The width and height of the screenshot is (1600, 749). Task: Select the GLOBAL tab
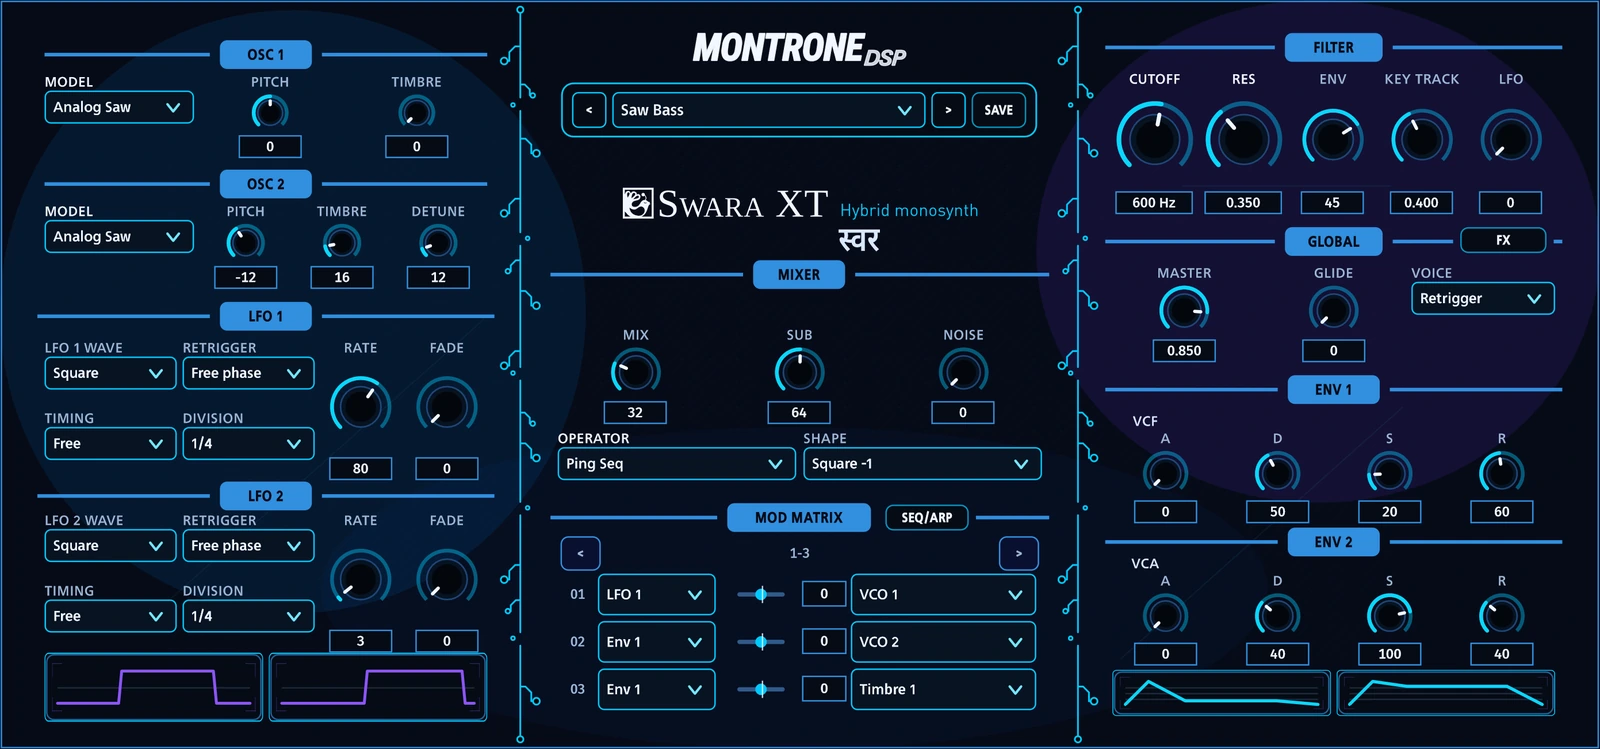click(1333, 241)
